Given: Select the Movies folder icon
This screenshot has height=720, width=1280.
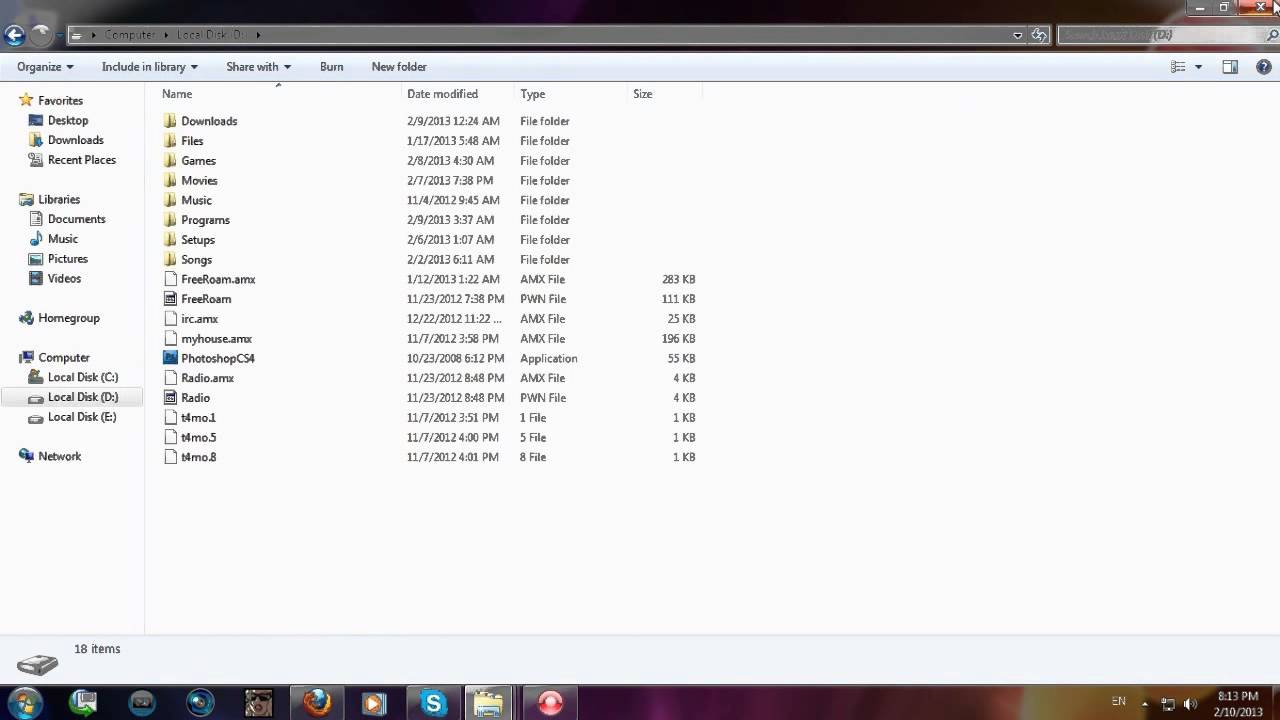Looking at the screenshot, I should (x=170, y=181).
